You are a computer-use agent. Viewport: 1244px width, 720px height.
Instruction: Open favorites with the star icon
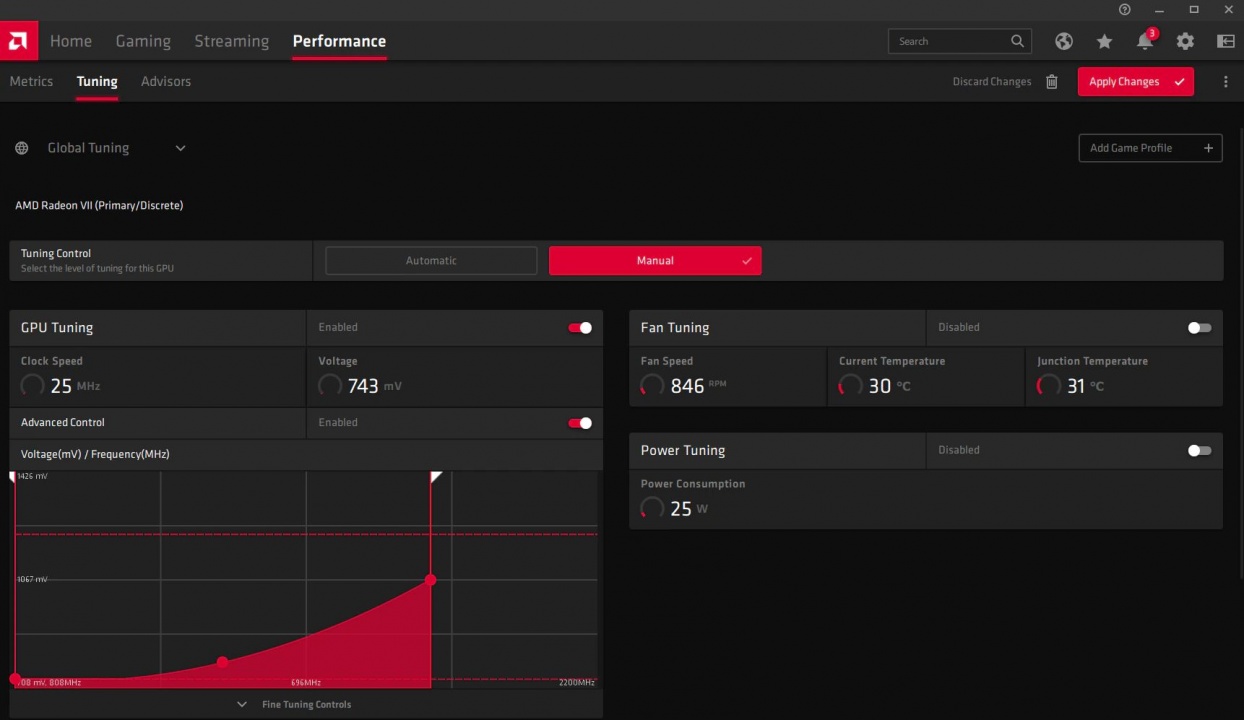1104,41
